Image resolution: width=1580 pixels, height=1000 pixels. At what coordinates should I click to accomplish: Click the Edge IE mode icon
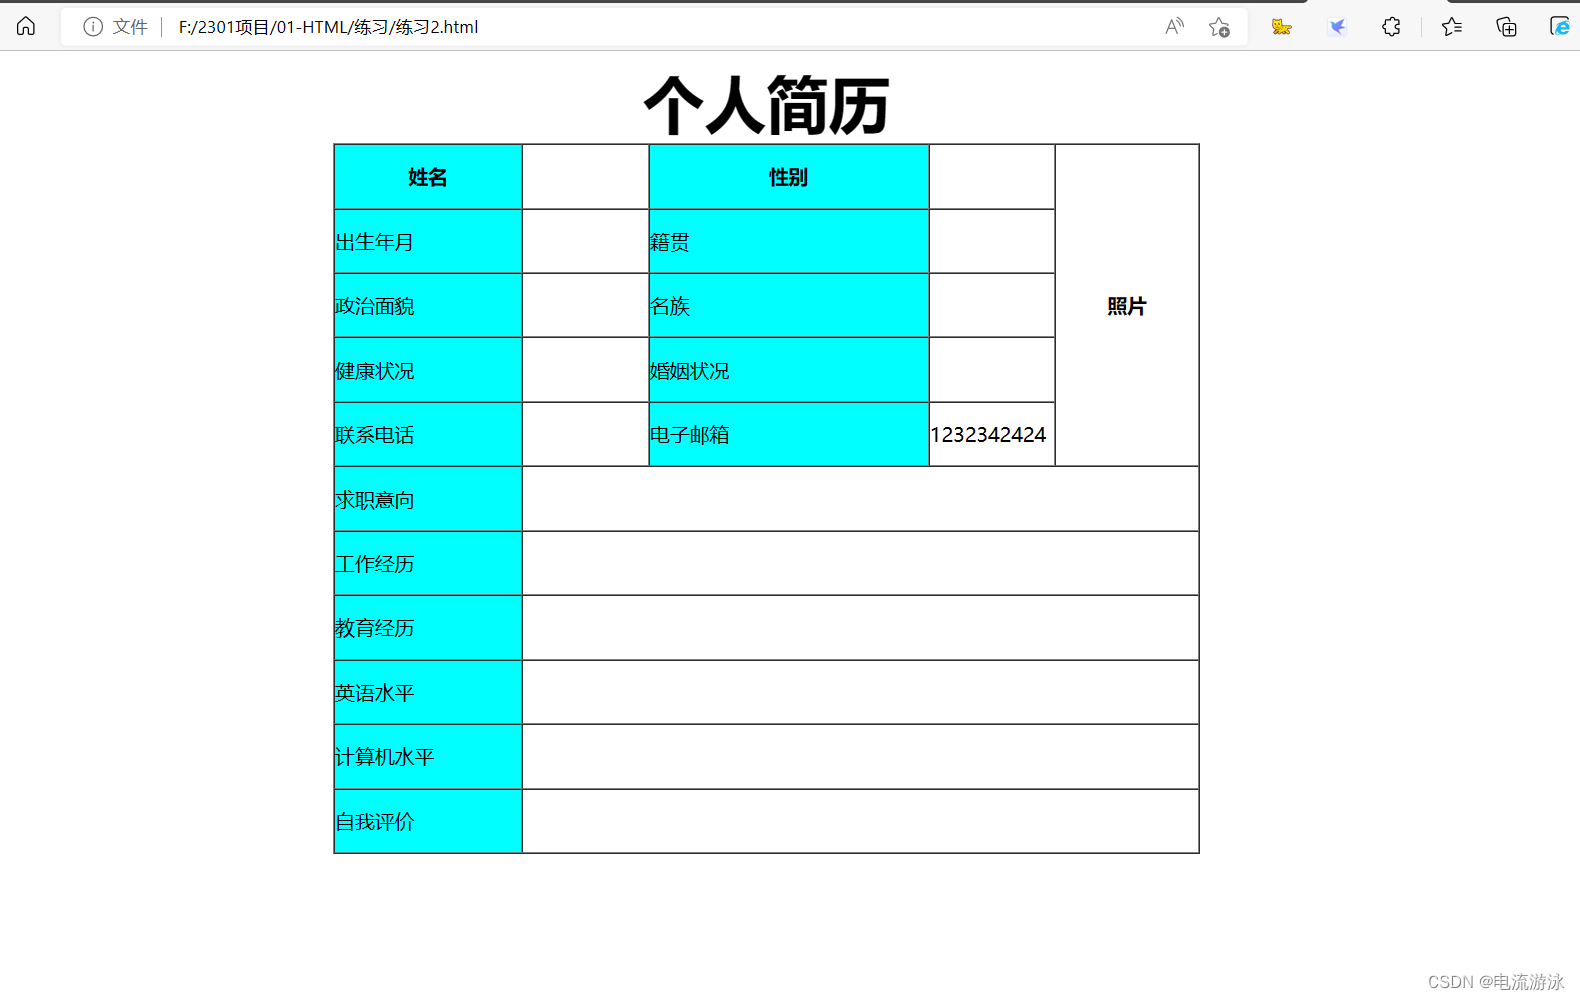coord(1560,27)
